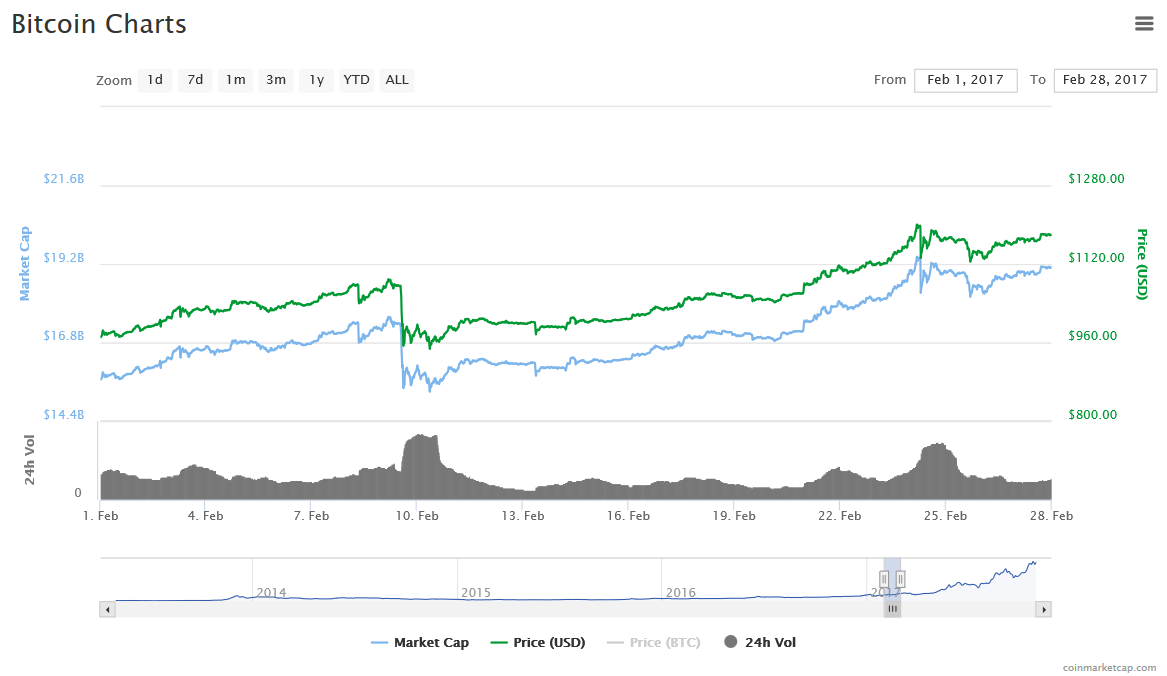This screenshot has height=676, width=1167.
Task: Click the navigator right scroll arrow
Action: [x=1043, y=610]
